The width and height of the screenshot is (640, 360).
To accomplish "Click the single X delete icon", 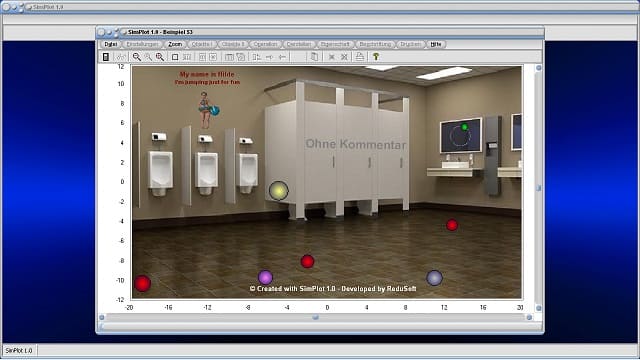I will tap(332, 57).
